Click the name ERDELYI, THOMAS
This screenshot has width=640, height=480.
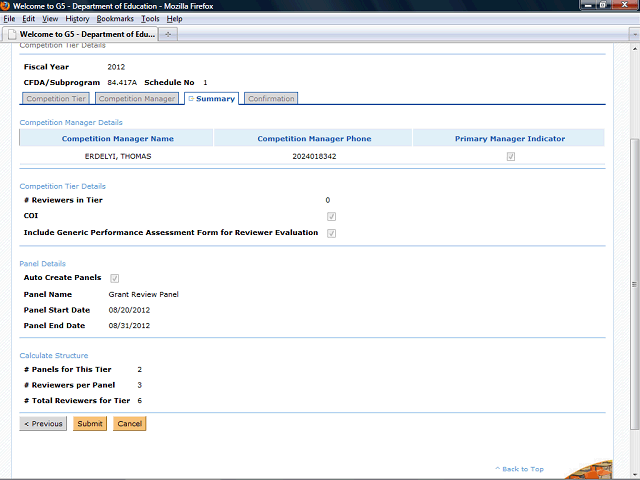[x=118, y=156]
